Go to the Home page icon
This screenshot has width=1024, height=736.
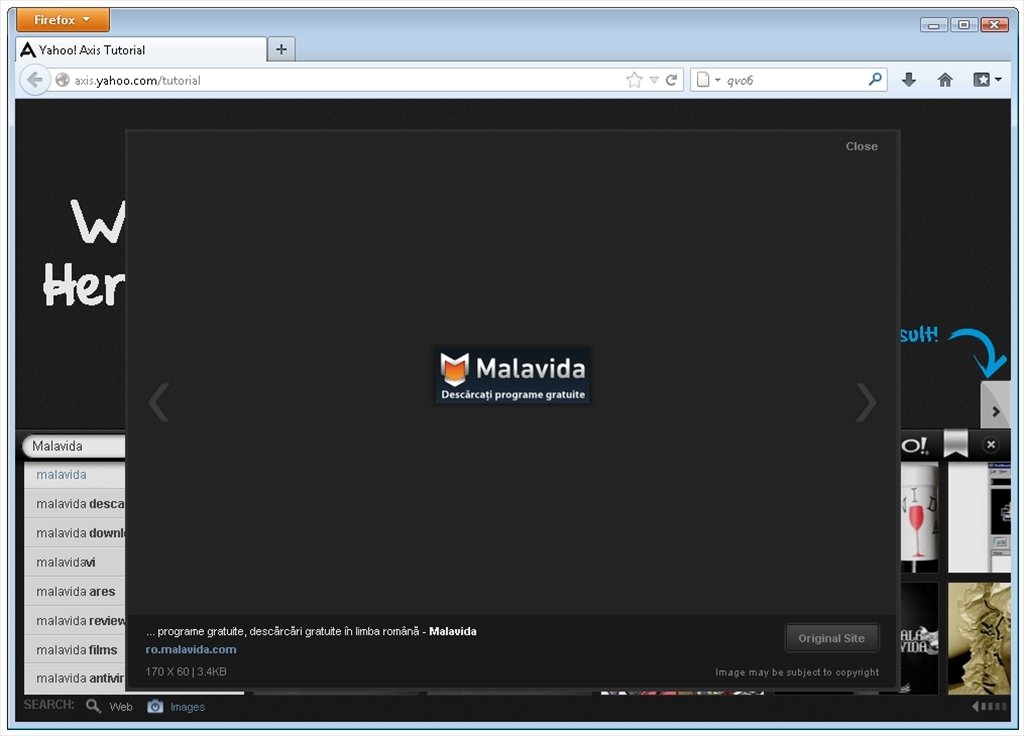click(945, 80)
